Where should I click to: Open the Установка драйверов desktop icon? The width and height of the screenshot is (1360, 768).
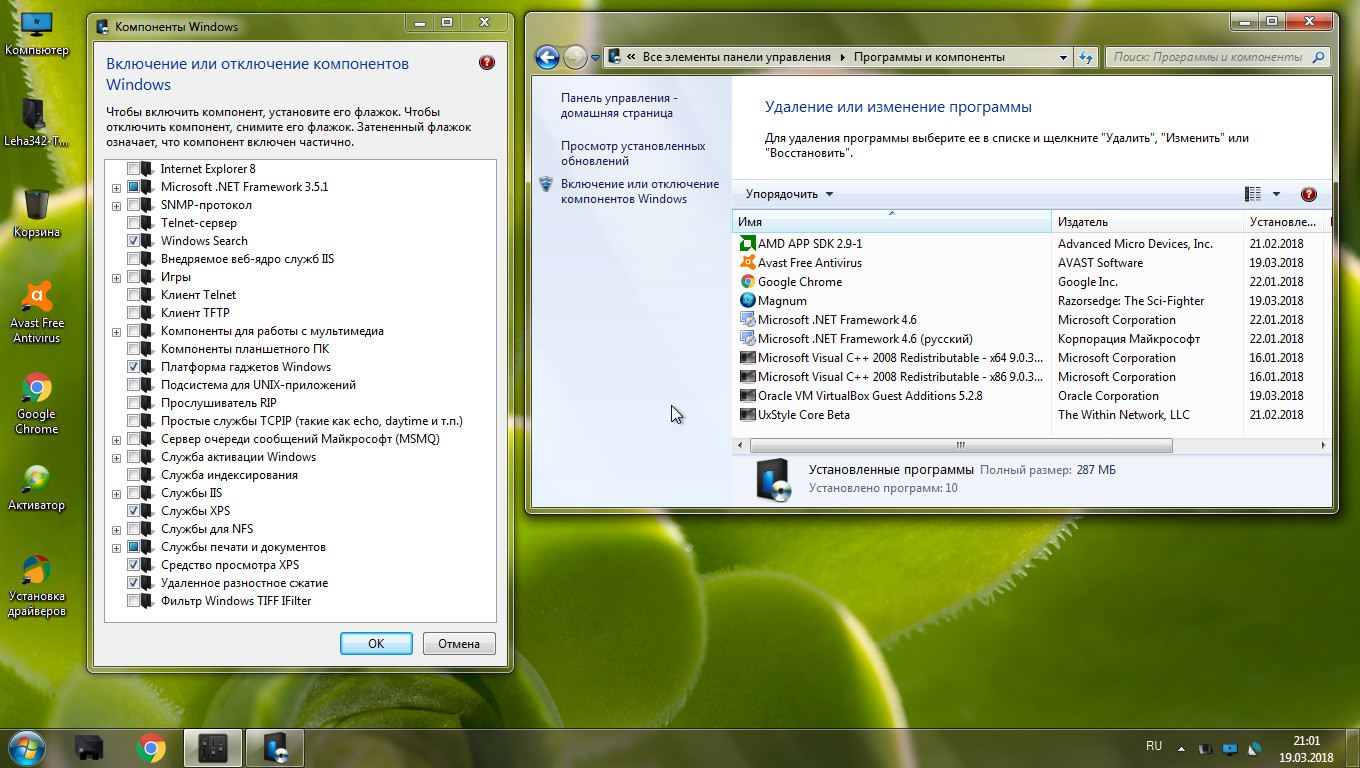tap(37, 586)
